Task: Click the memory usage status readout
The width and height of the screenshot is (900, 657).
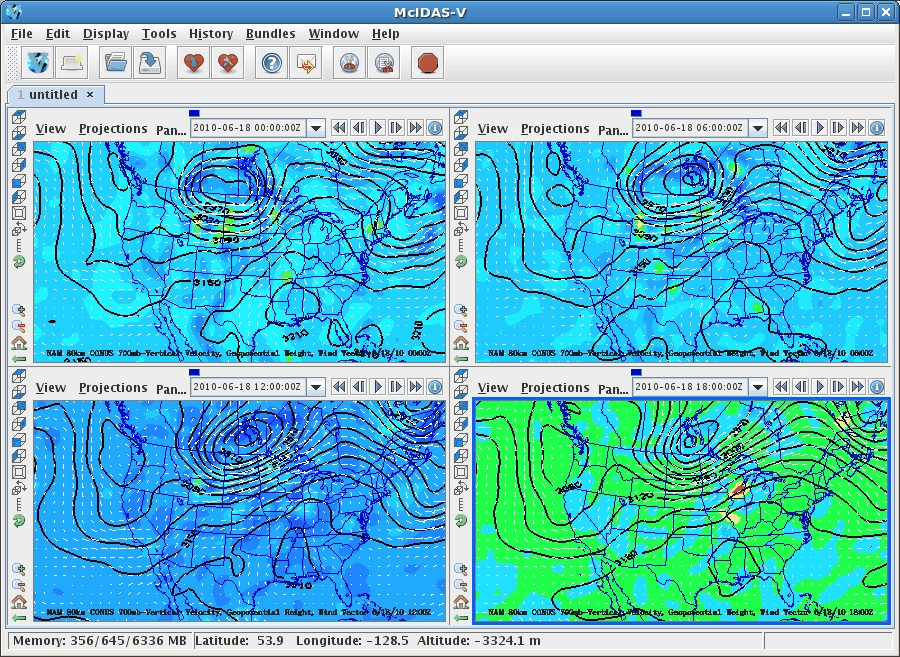Action: click(x=99, y=641)
